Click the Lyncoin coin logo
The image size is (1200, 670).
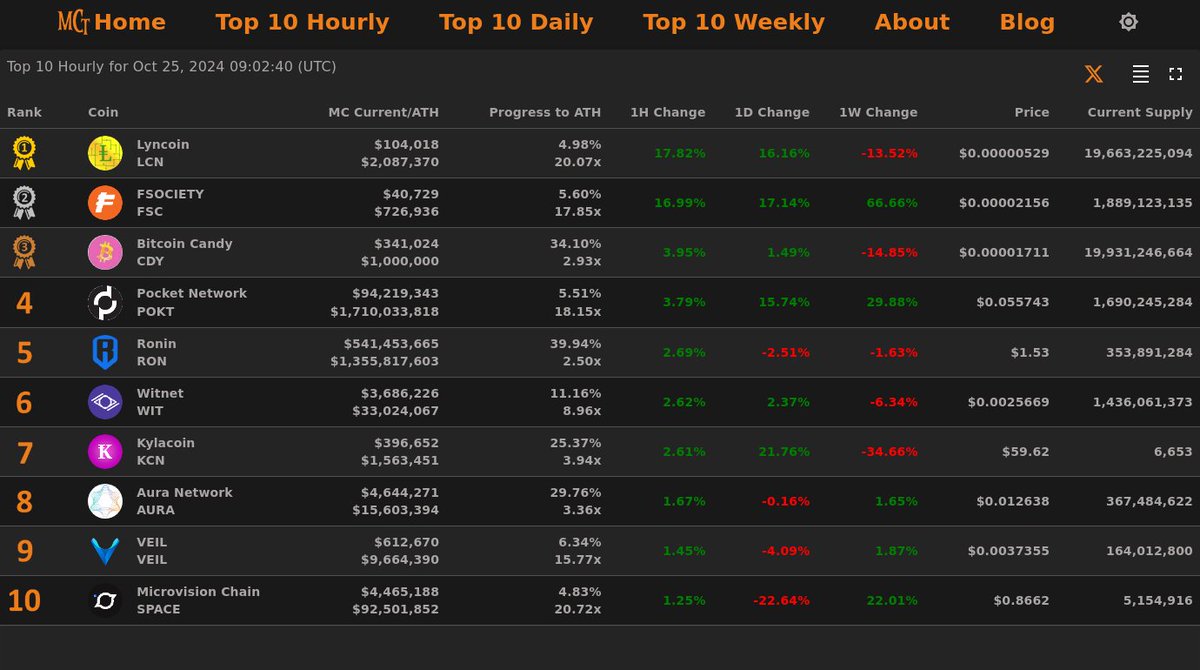pos(105,153)
